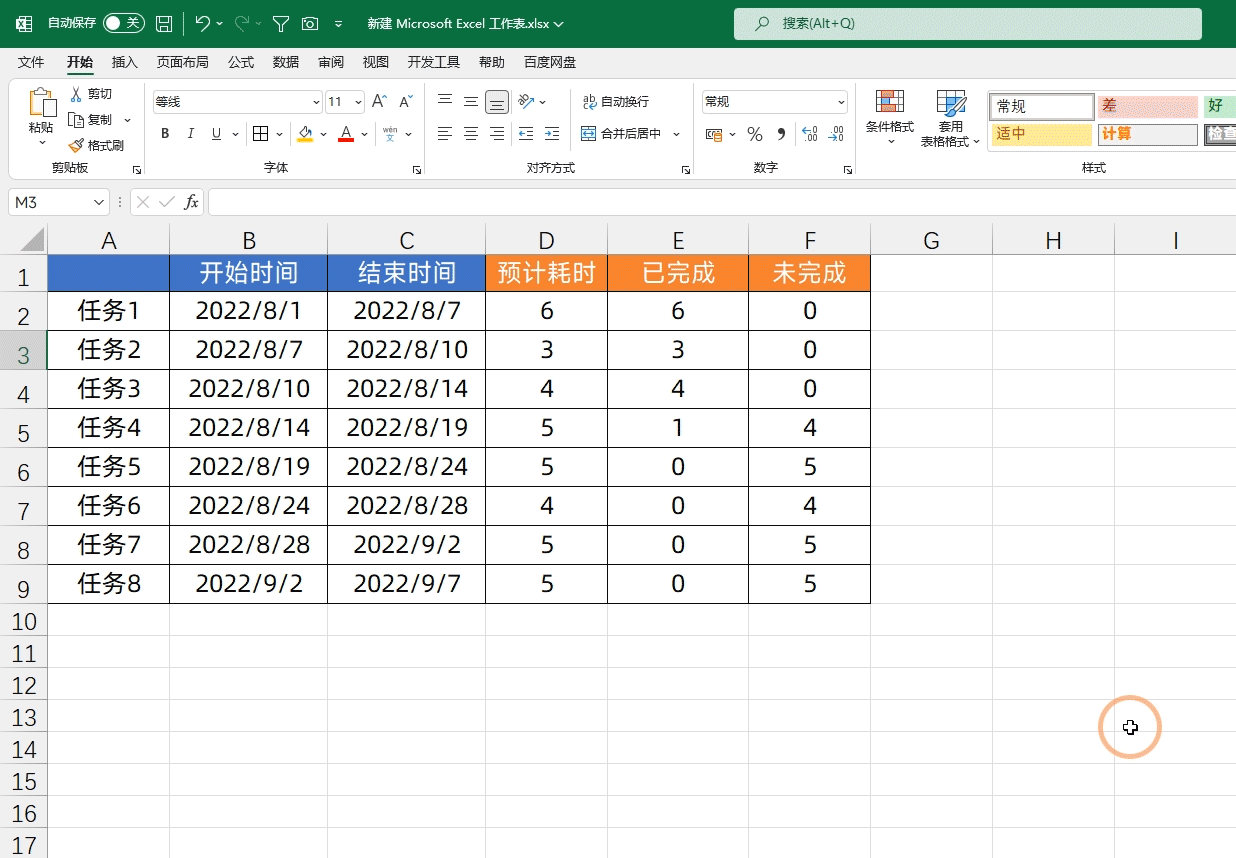The width and height of the screenshot is (1236, 858).
Task: Open the workbook file name dropdown
Action: (x=559, y=23)
